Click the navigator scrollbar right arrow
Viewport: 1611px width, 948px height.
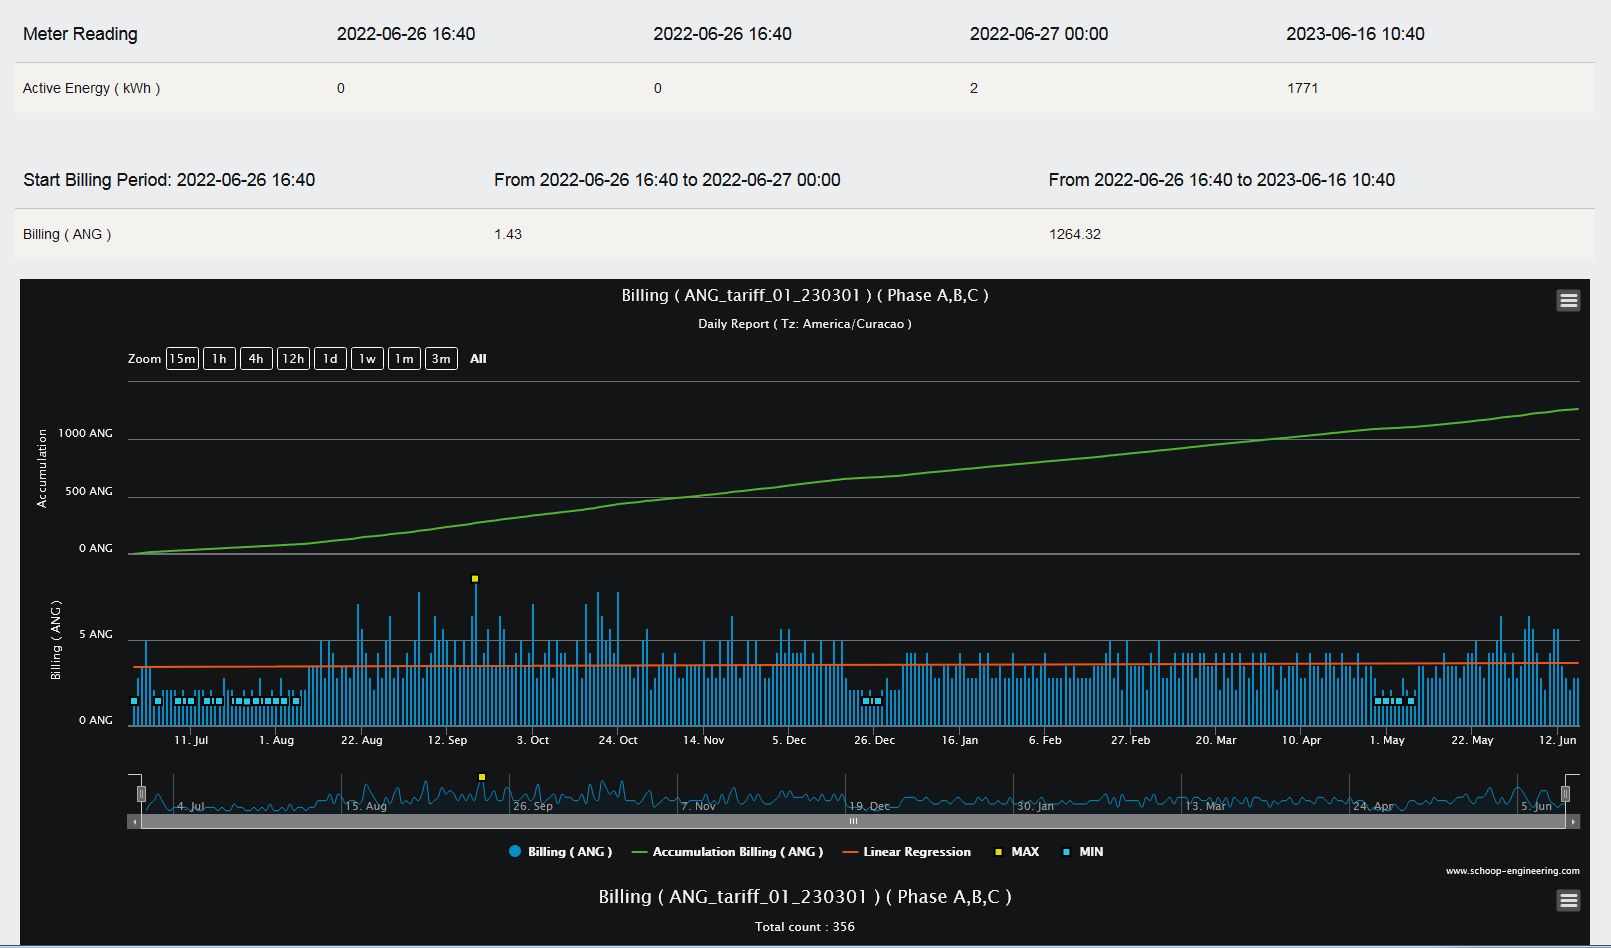(1573, 822)
